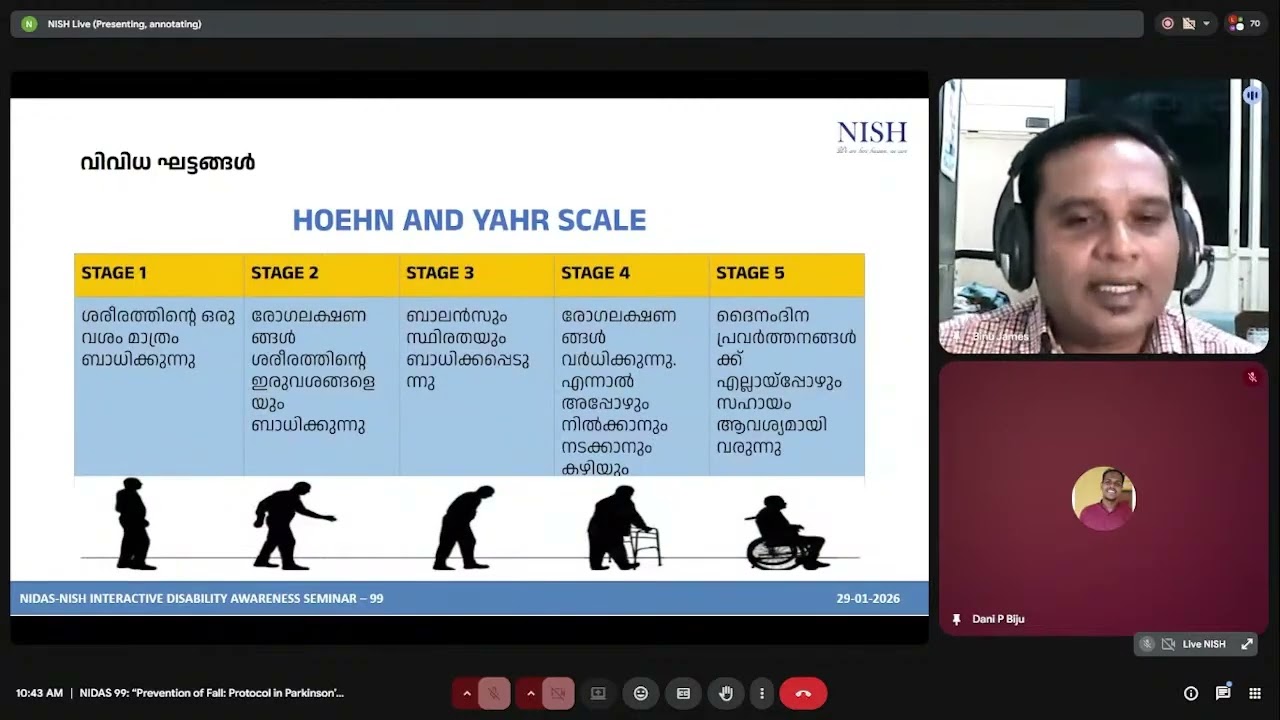Click 'NIDAS-NISH INTERACTIVE DISABILITY AWARENESS SEMINAR – 99' footer text

[201, 599]
